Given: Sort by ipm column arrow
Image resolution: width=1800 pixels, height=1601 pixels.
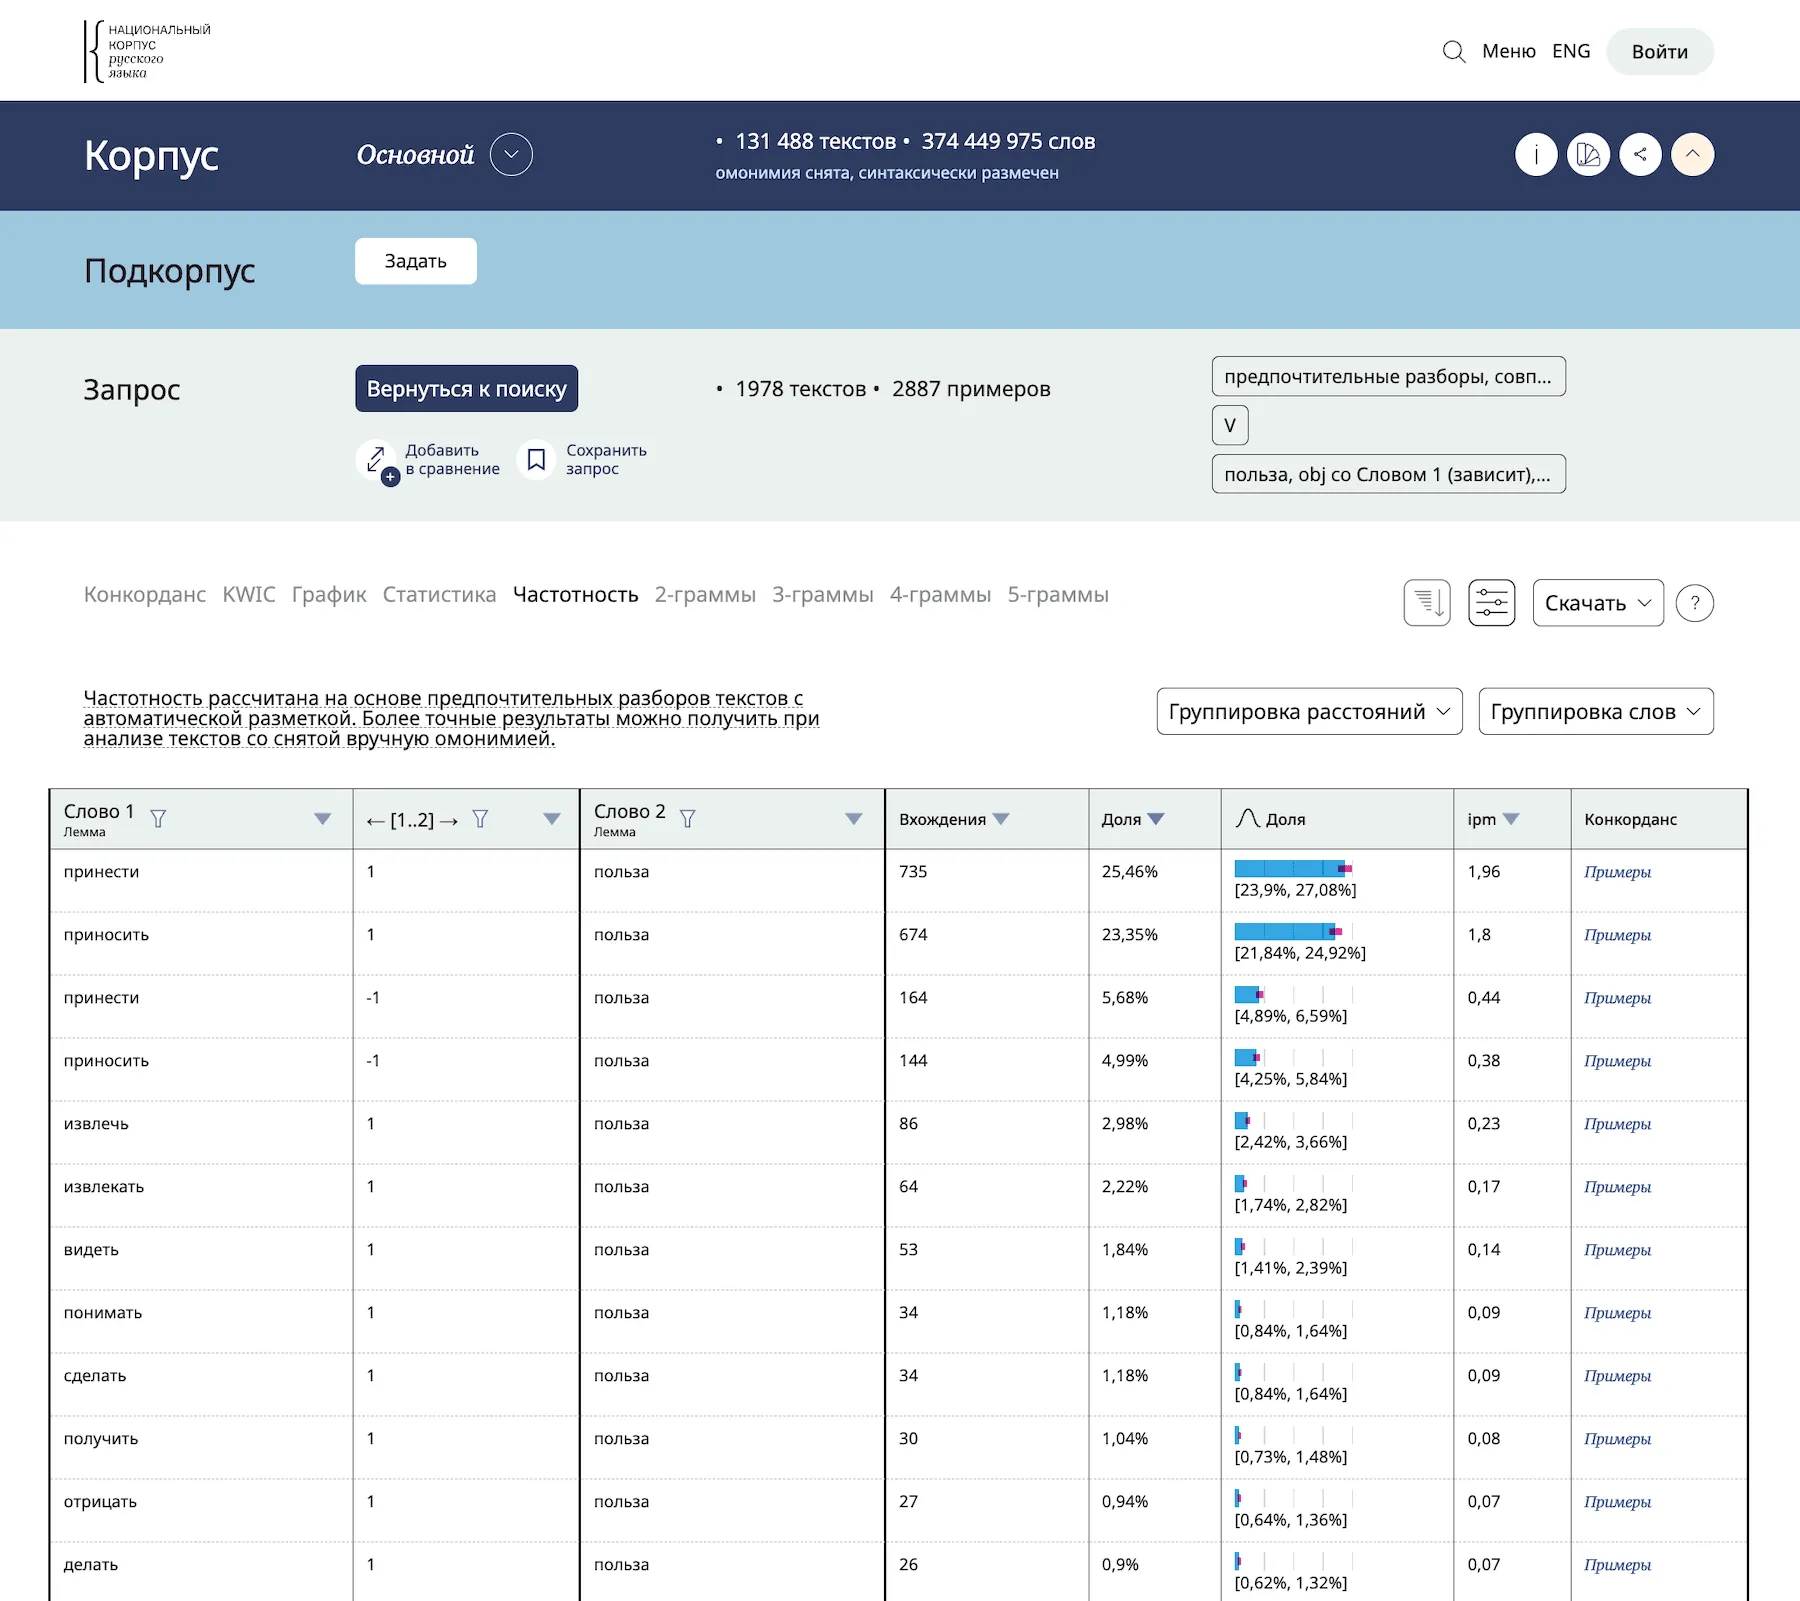Looking at the screenshot, I should tap(1511, 819).
